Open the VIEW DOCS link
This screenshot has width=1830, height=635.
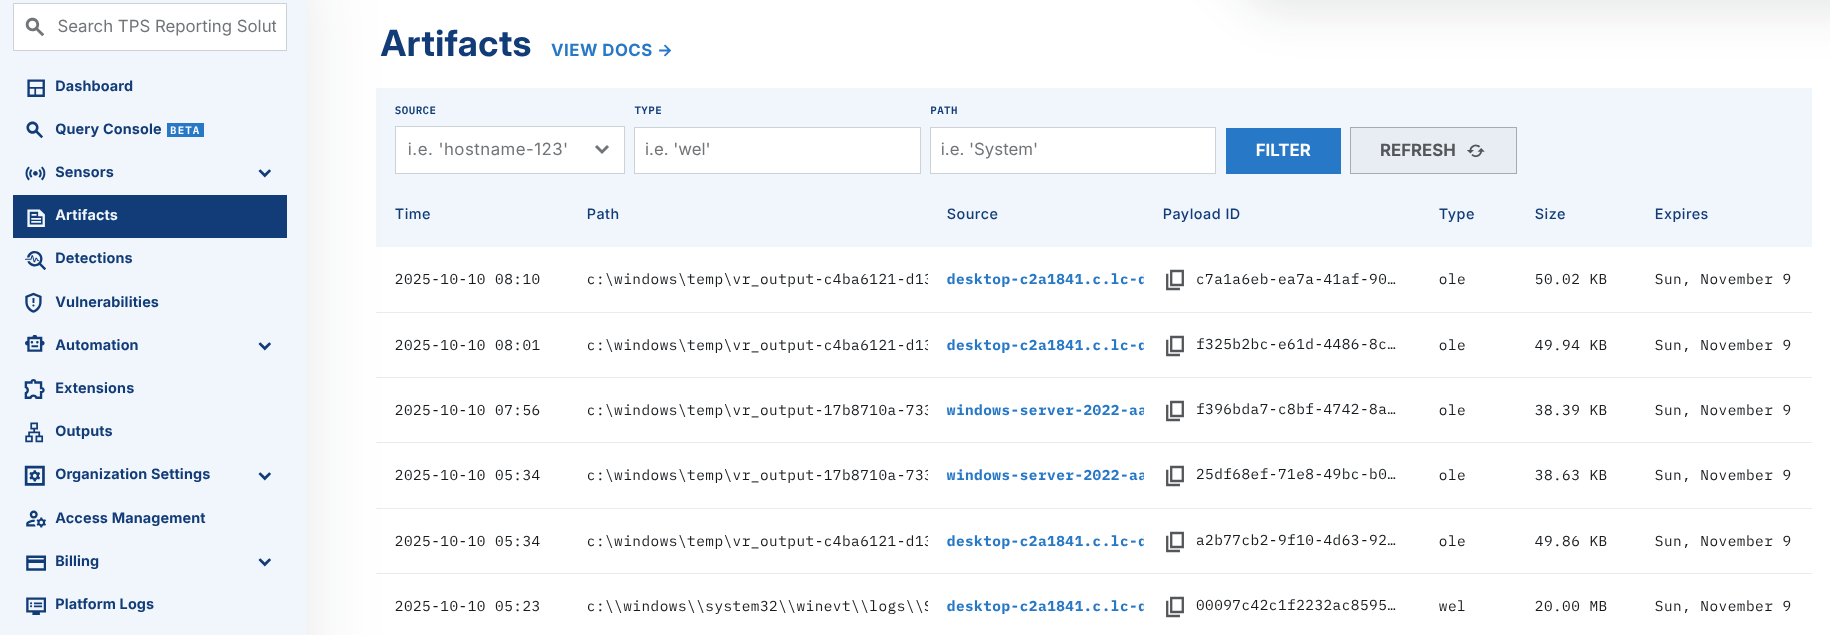tap(611, 50)
